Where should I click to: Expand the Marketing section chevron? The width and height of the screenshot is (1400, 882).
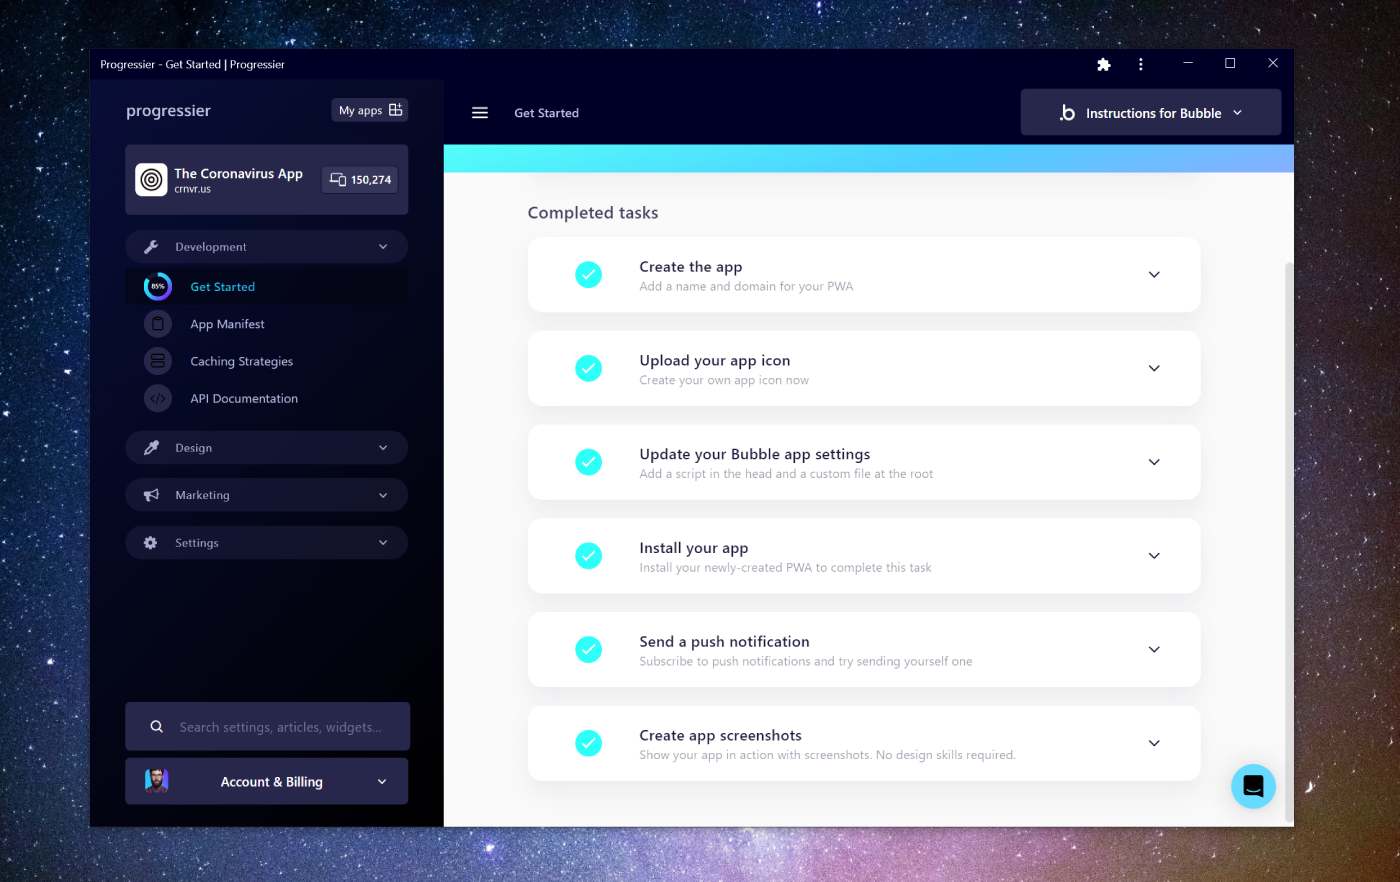point(383,495)
